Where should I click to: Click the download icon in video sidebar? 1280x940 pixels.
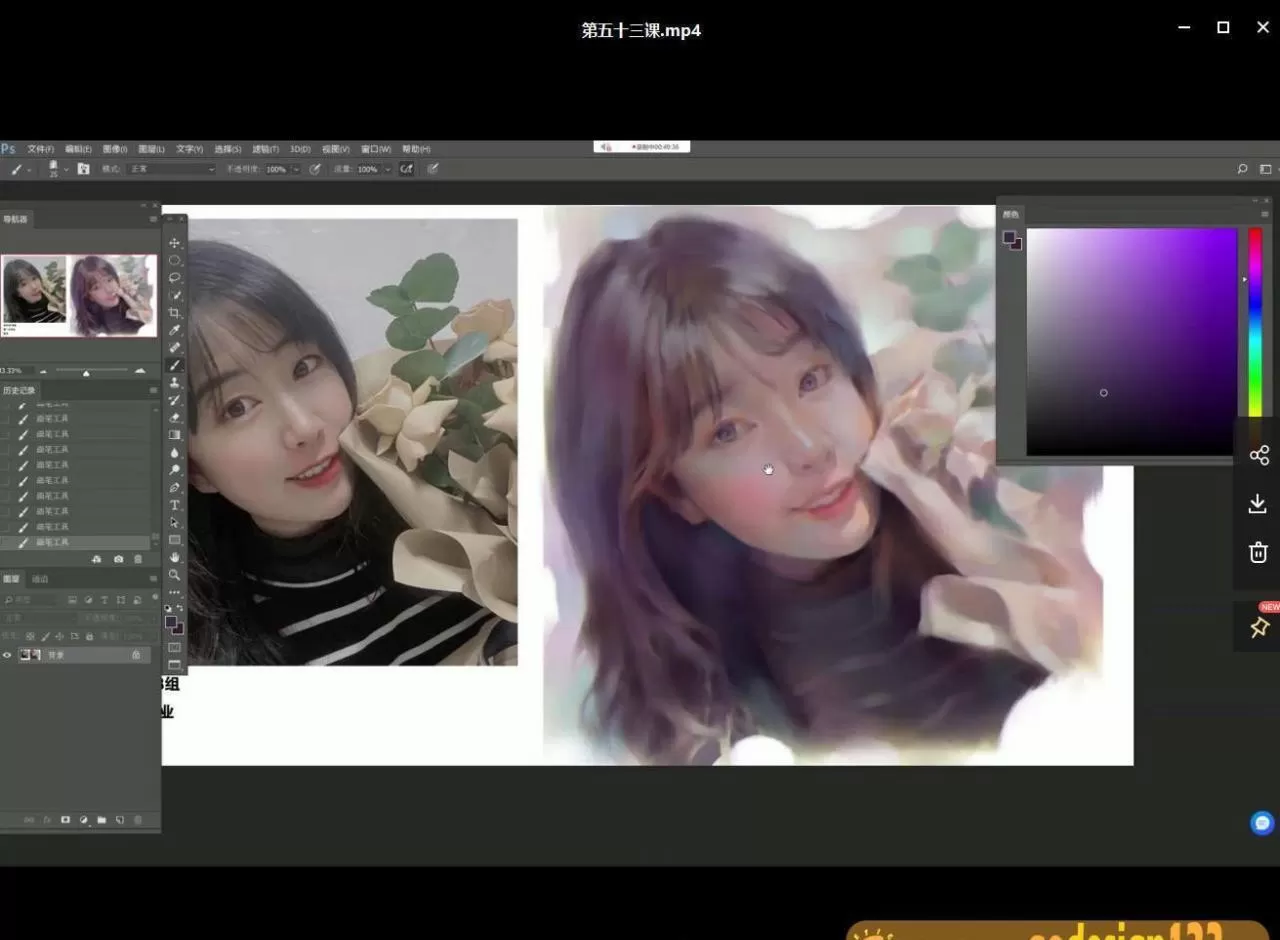coord(1258,504)
